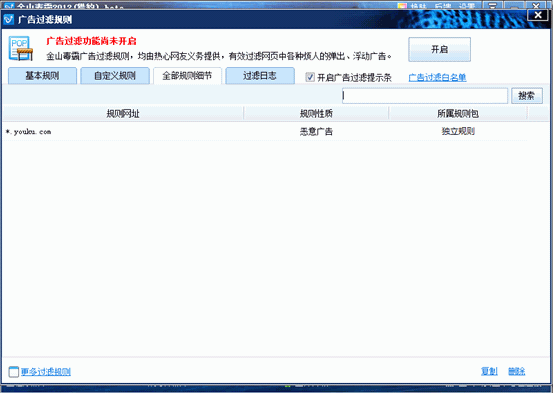The width and height of the screenshot is (553, 393).
Task: Click the 搜索 button
Action: click(x=527, y=96)
